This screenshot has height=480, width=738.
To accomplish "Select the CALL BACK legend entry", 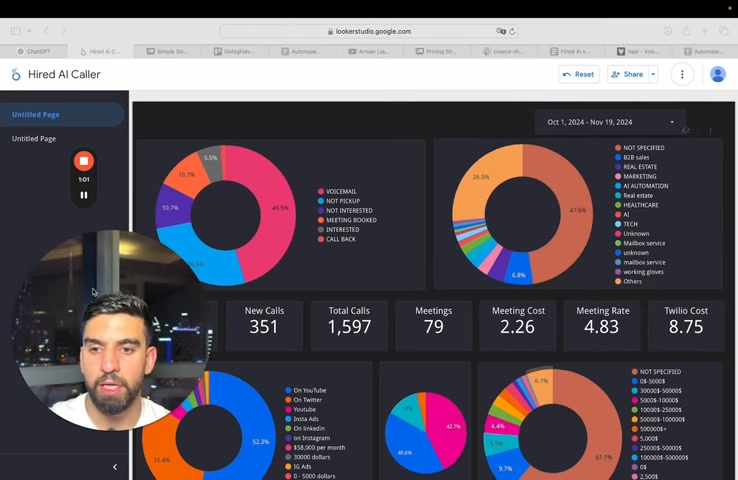I will coord(337,239).
